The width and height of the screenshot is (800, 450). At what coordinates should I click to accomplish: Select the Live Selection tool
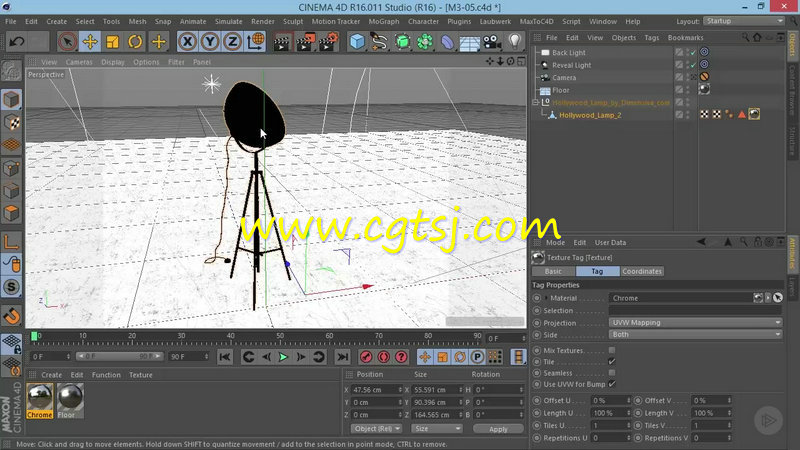coord(67,41)
